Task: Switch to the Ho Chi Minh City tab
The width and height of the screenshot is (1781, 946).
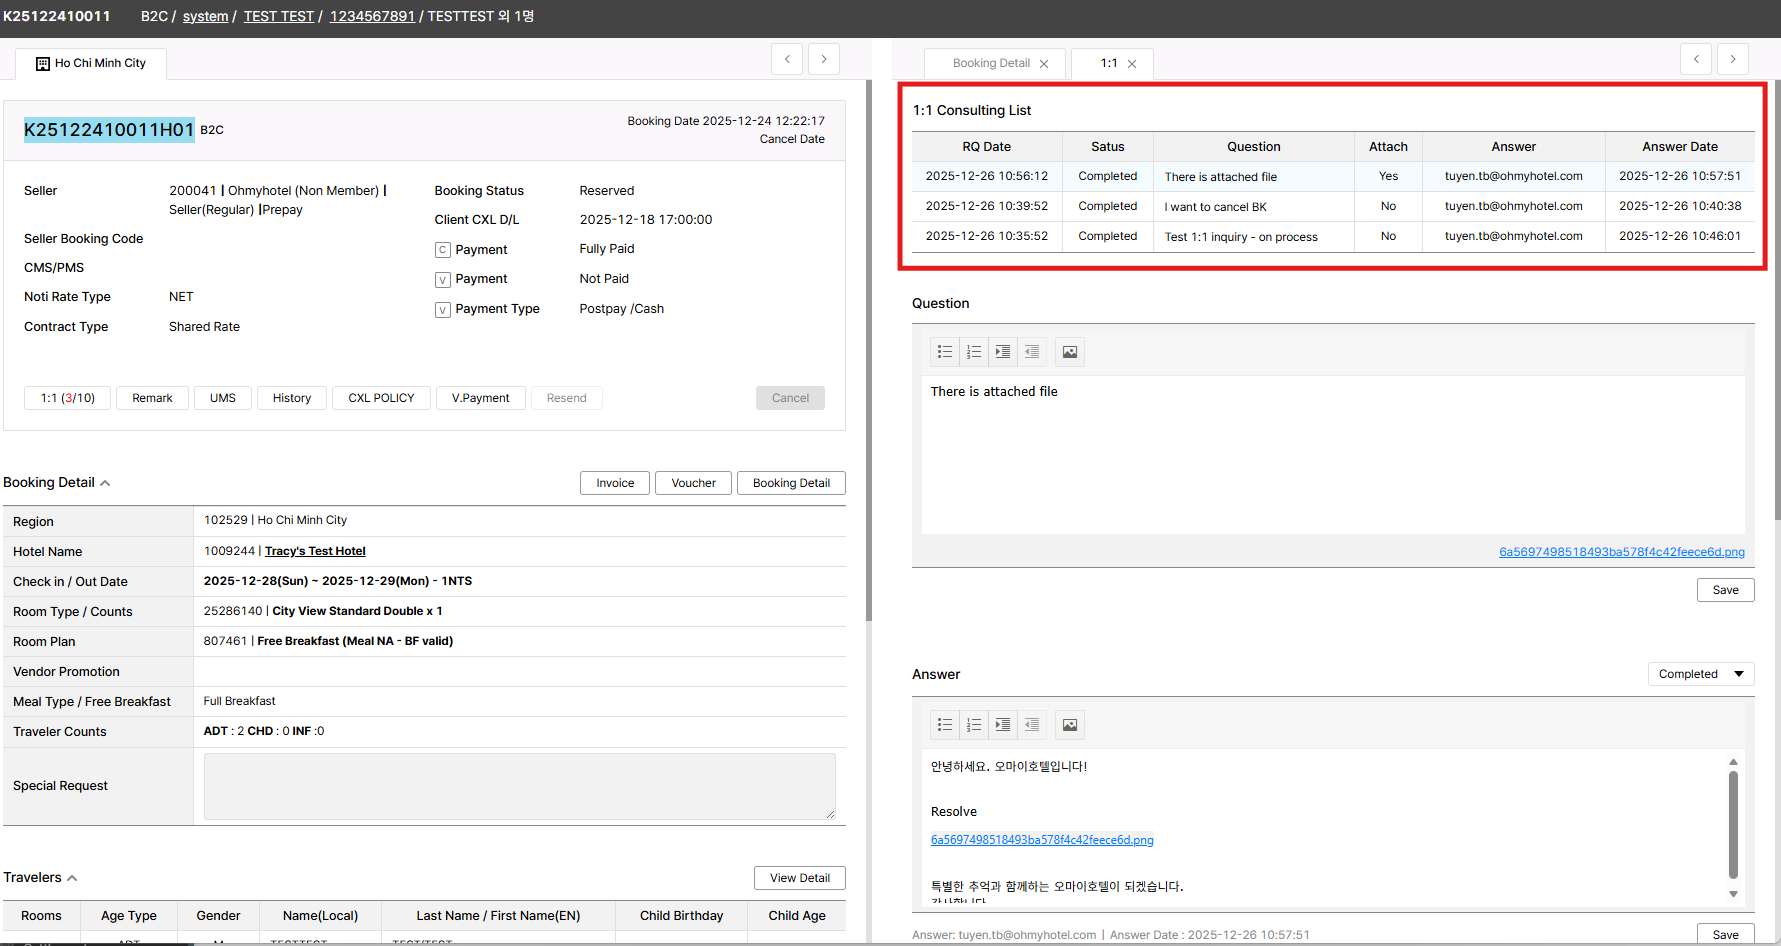Action: click(91, 63)
